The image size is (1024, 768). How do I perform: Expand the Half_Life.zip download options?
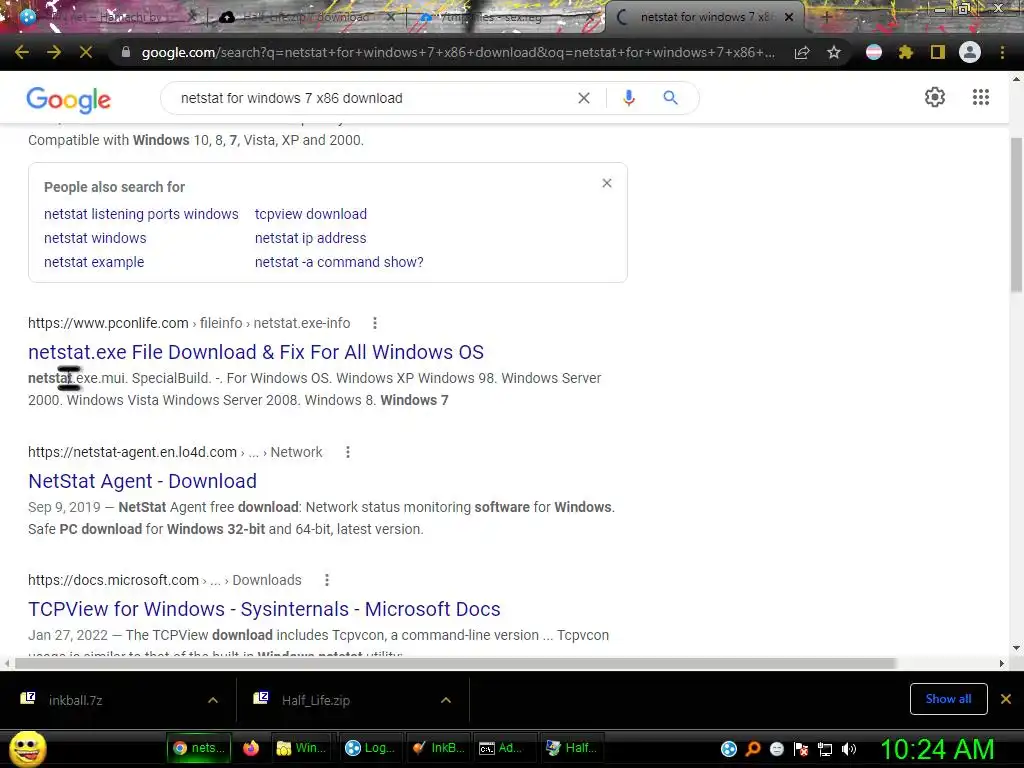click(x=446, y=700)
